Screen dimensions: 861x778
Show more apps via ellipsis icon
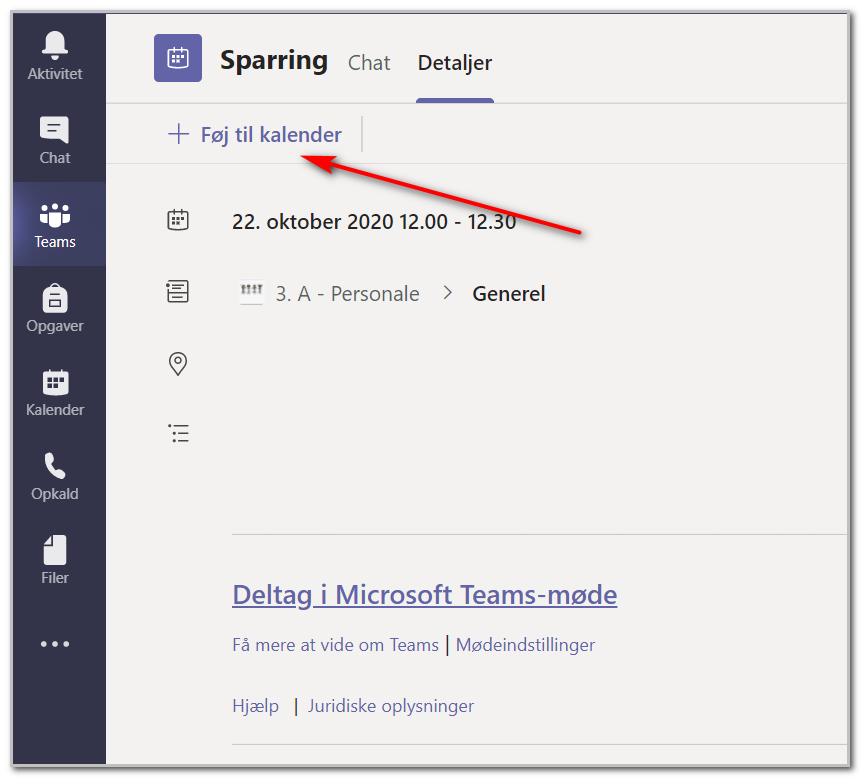point(55,644)
